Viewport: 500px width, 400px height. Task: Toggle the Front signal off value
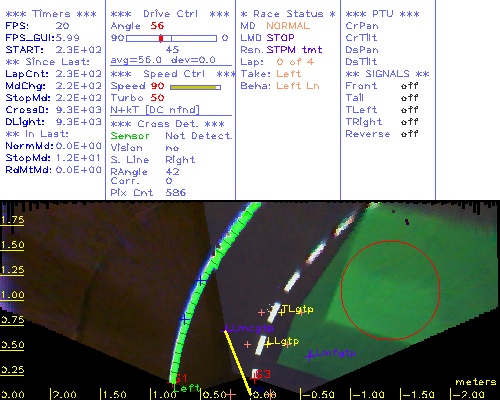tap(409, 86)
